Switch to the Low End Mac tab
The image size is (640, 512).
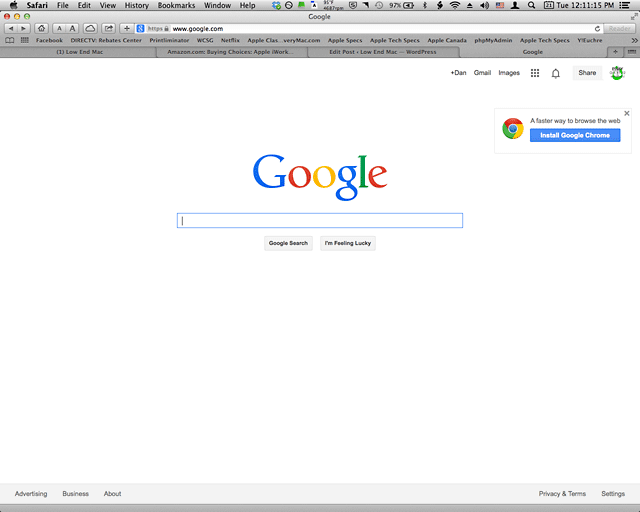pyautogui.click(x=79, y=52)
